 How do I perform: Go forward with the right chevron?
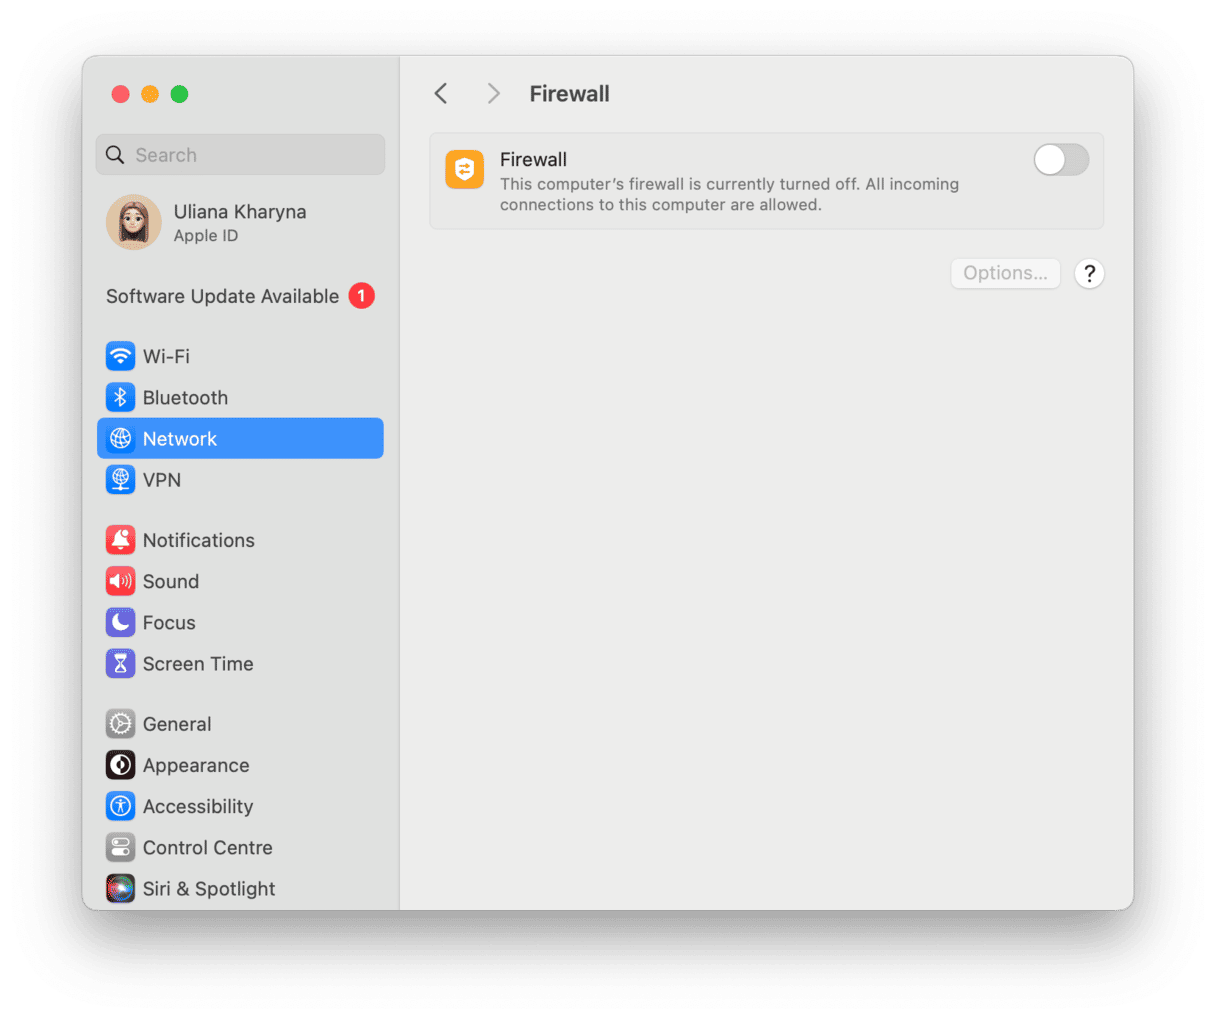[493, 94]
